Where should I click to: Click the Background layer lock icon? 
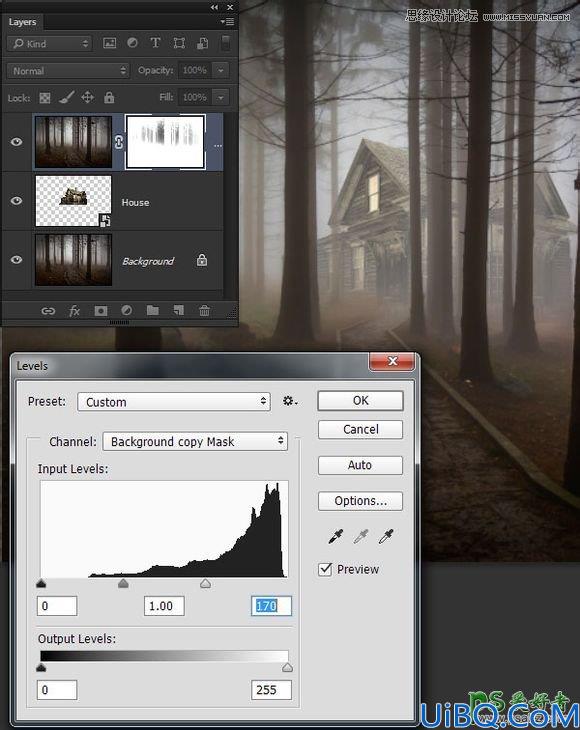[x=202, y=260]
